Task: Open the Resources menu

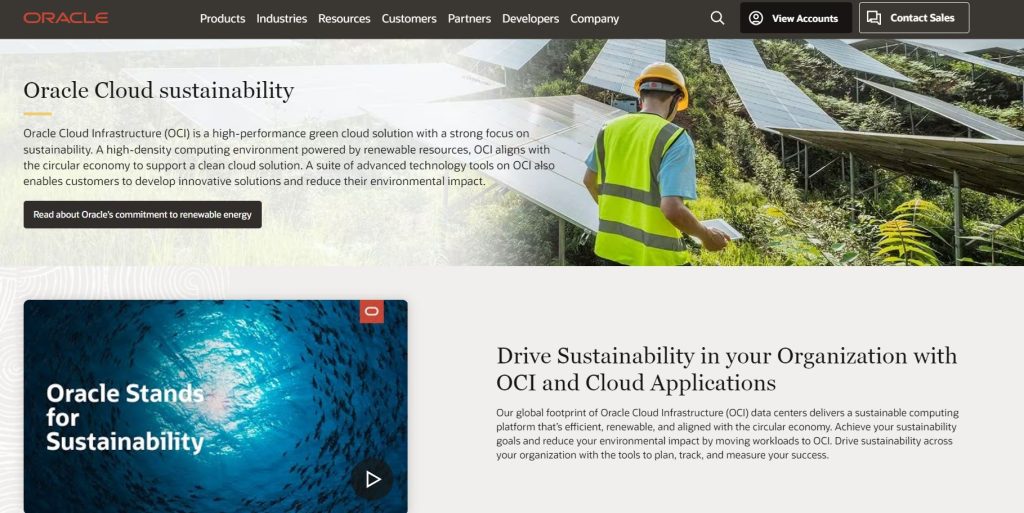Action: click(344, 19)
